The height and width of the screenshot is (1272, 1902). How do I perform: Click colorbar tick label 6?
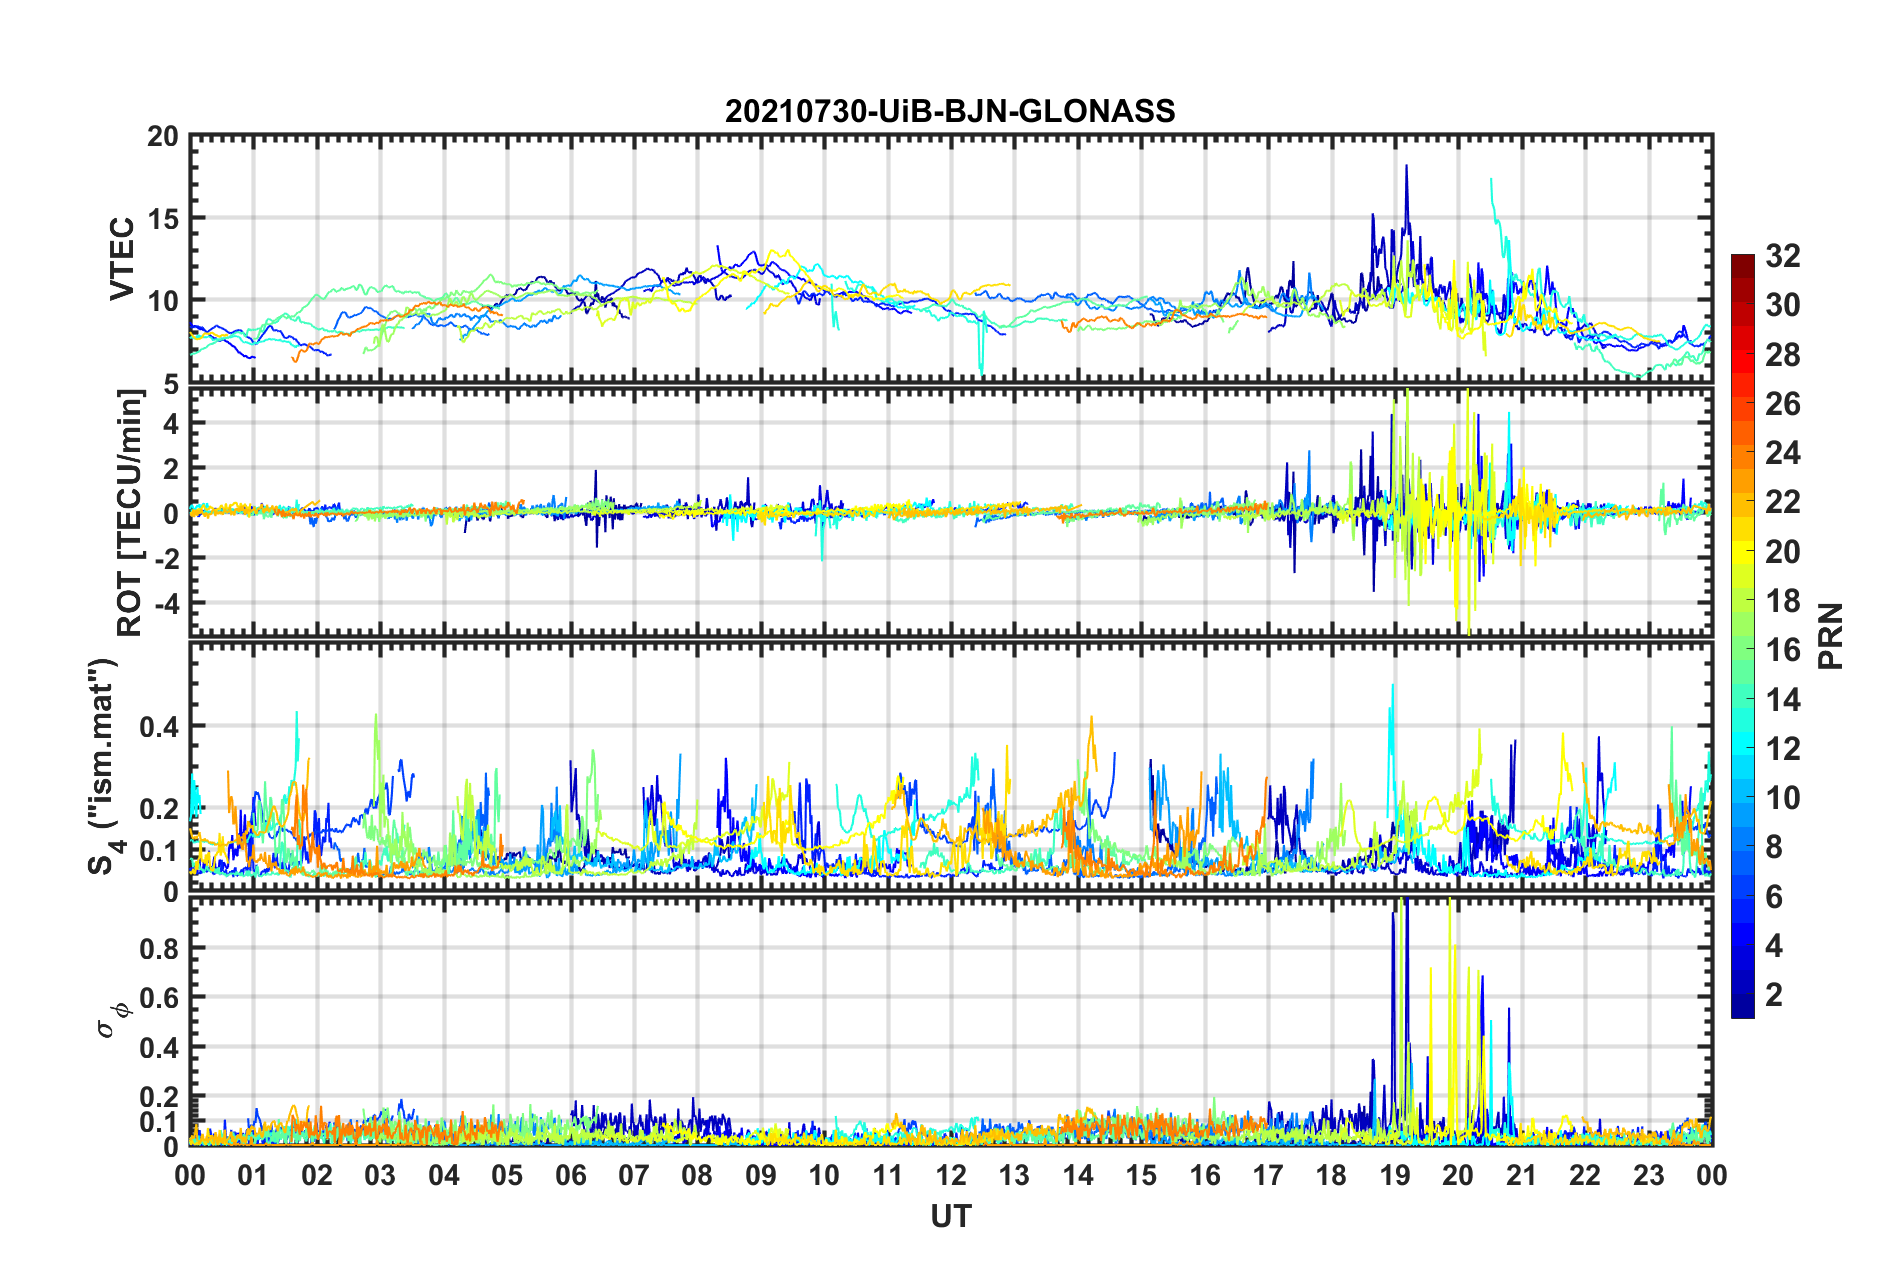(1774, 897)
